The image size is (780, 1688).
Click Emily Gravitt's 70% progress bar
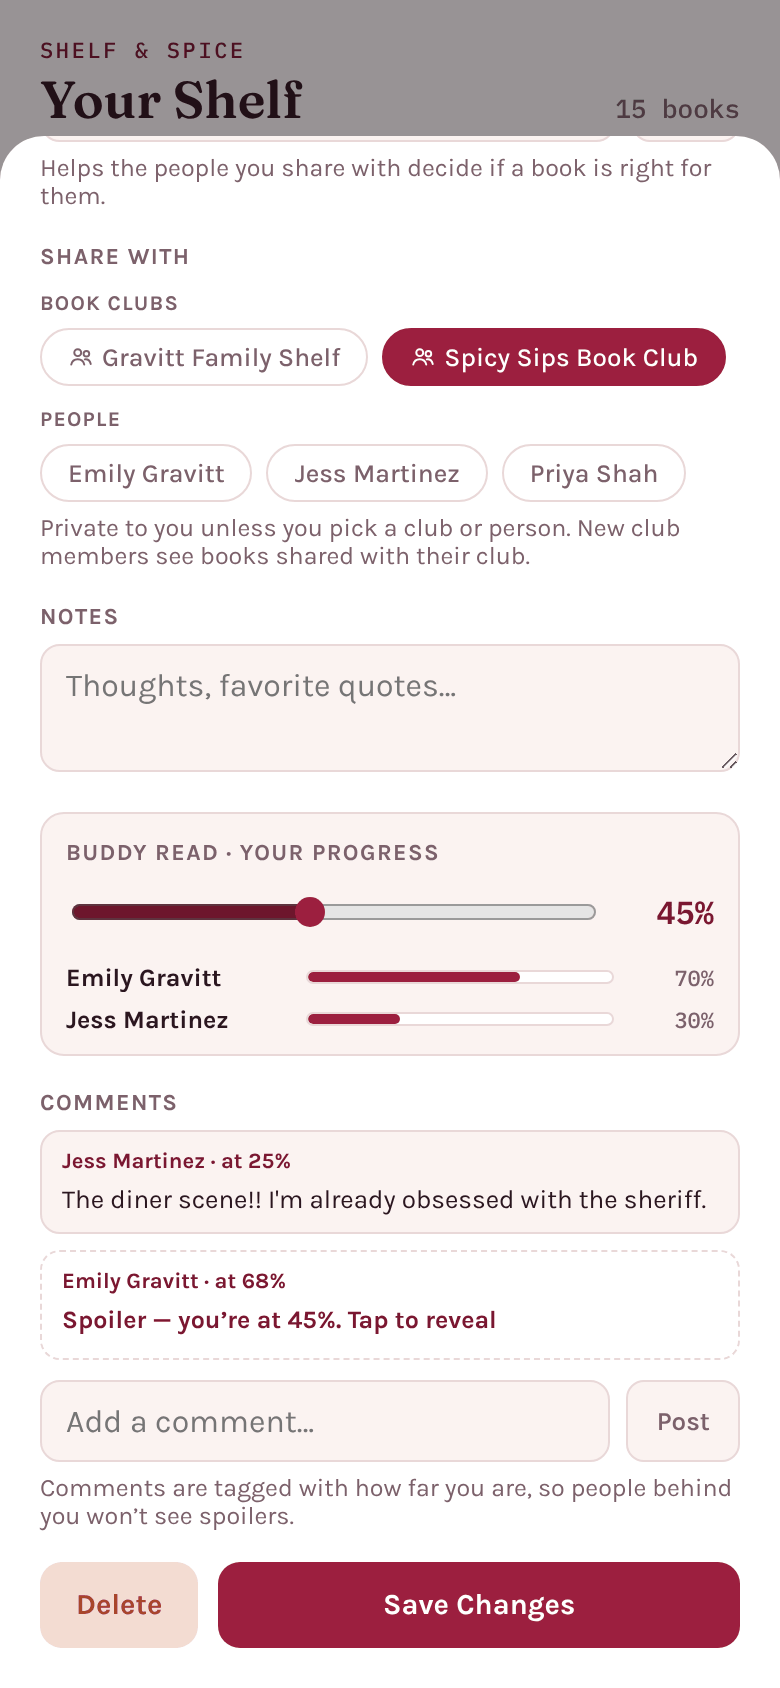tap(460, 977)
